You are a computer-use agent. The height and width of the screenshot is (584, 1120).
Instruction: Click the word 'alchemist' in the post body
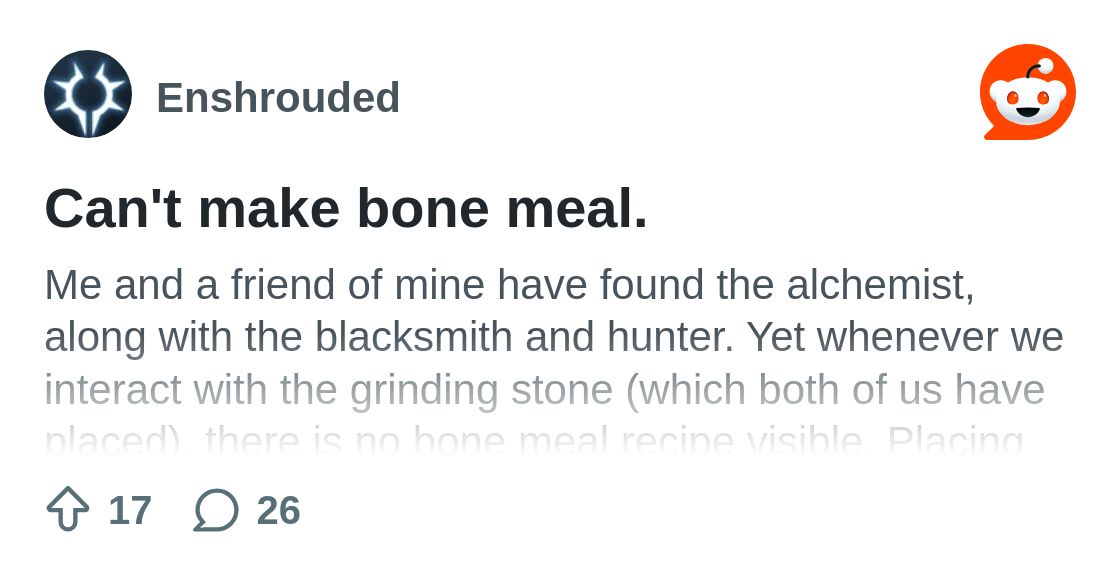880,285
